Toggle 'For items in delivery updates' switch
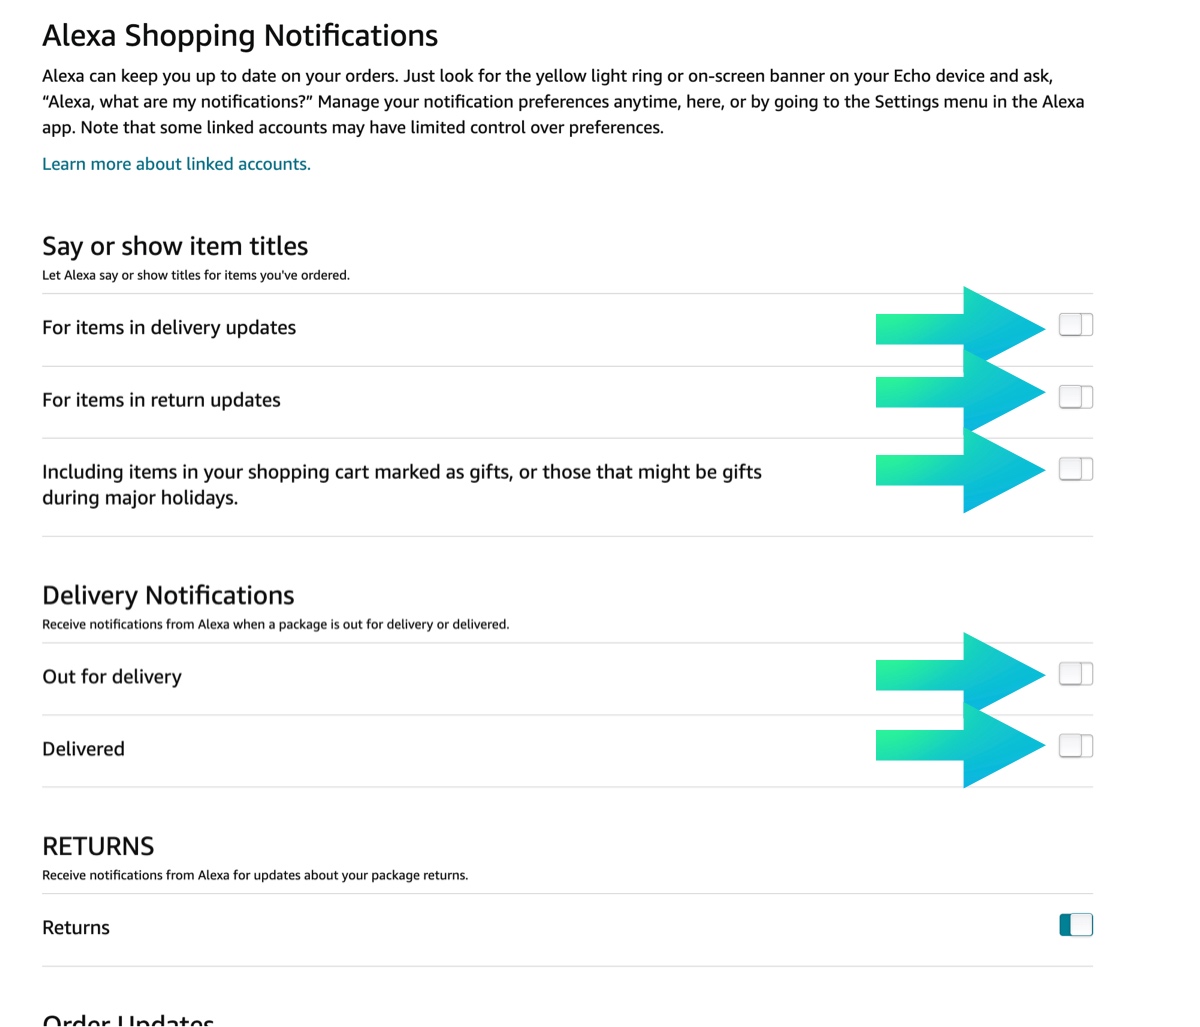1200x1027 pixels. (1075, 325)
